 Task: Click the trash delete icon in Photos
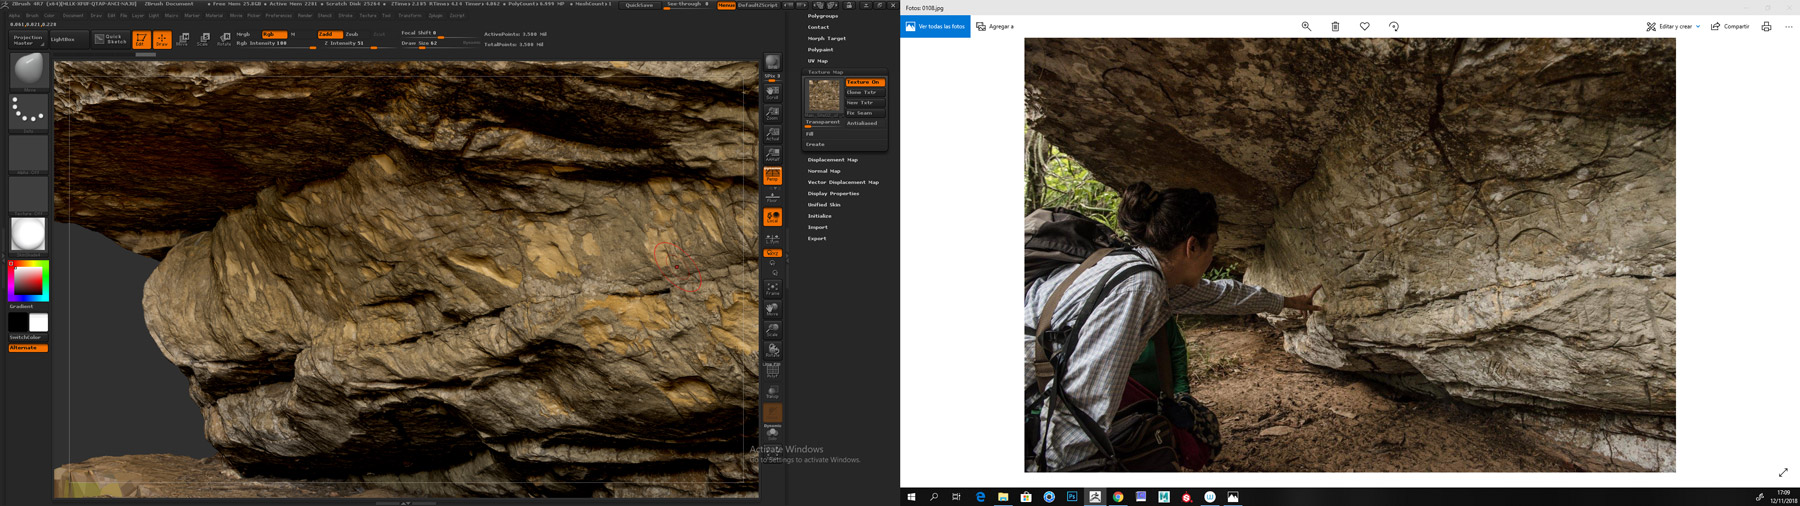1335,27
